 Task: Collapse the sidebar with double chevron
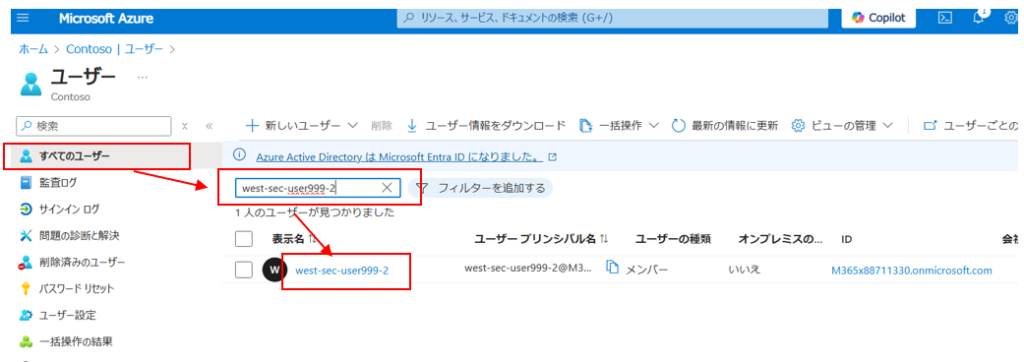coord(209,126)
